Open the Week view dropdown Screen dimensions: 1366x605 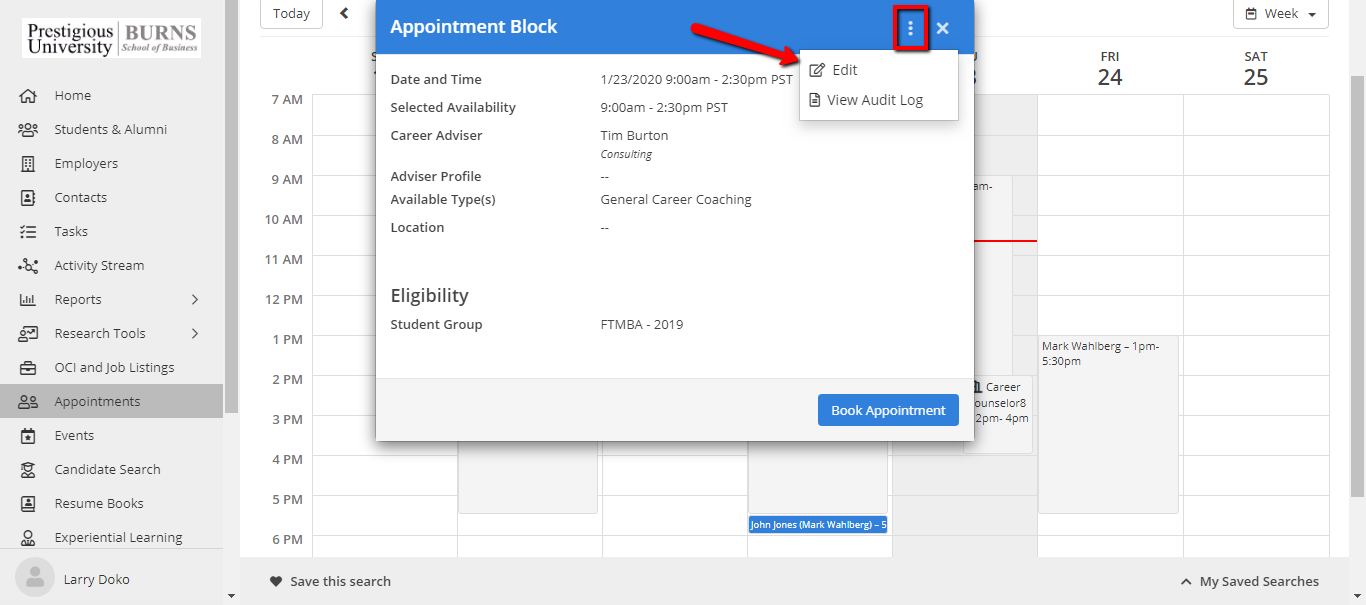1280,14
